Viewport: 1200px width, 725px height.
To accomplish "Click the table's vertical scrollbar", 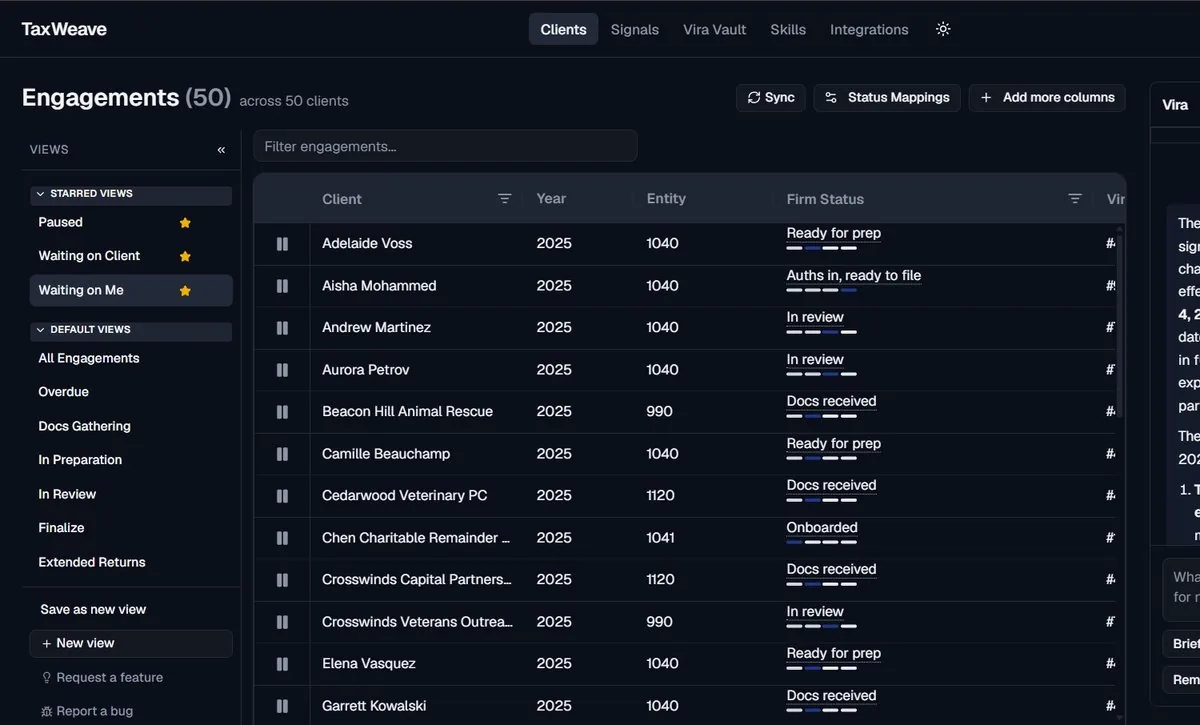I will pyautogui.click(x=1120, y=325).
